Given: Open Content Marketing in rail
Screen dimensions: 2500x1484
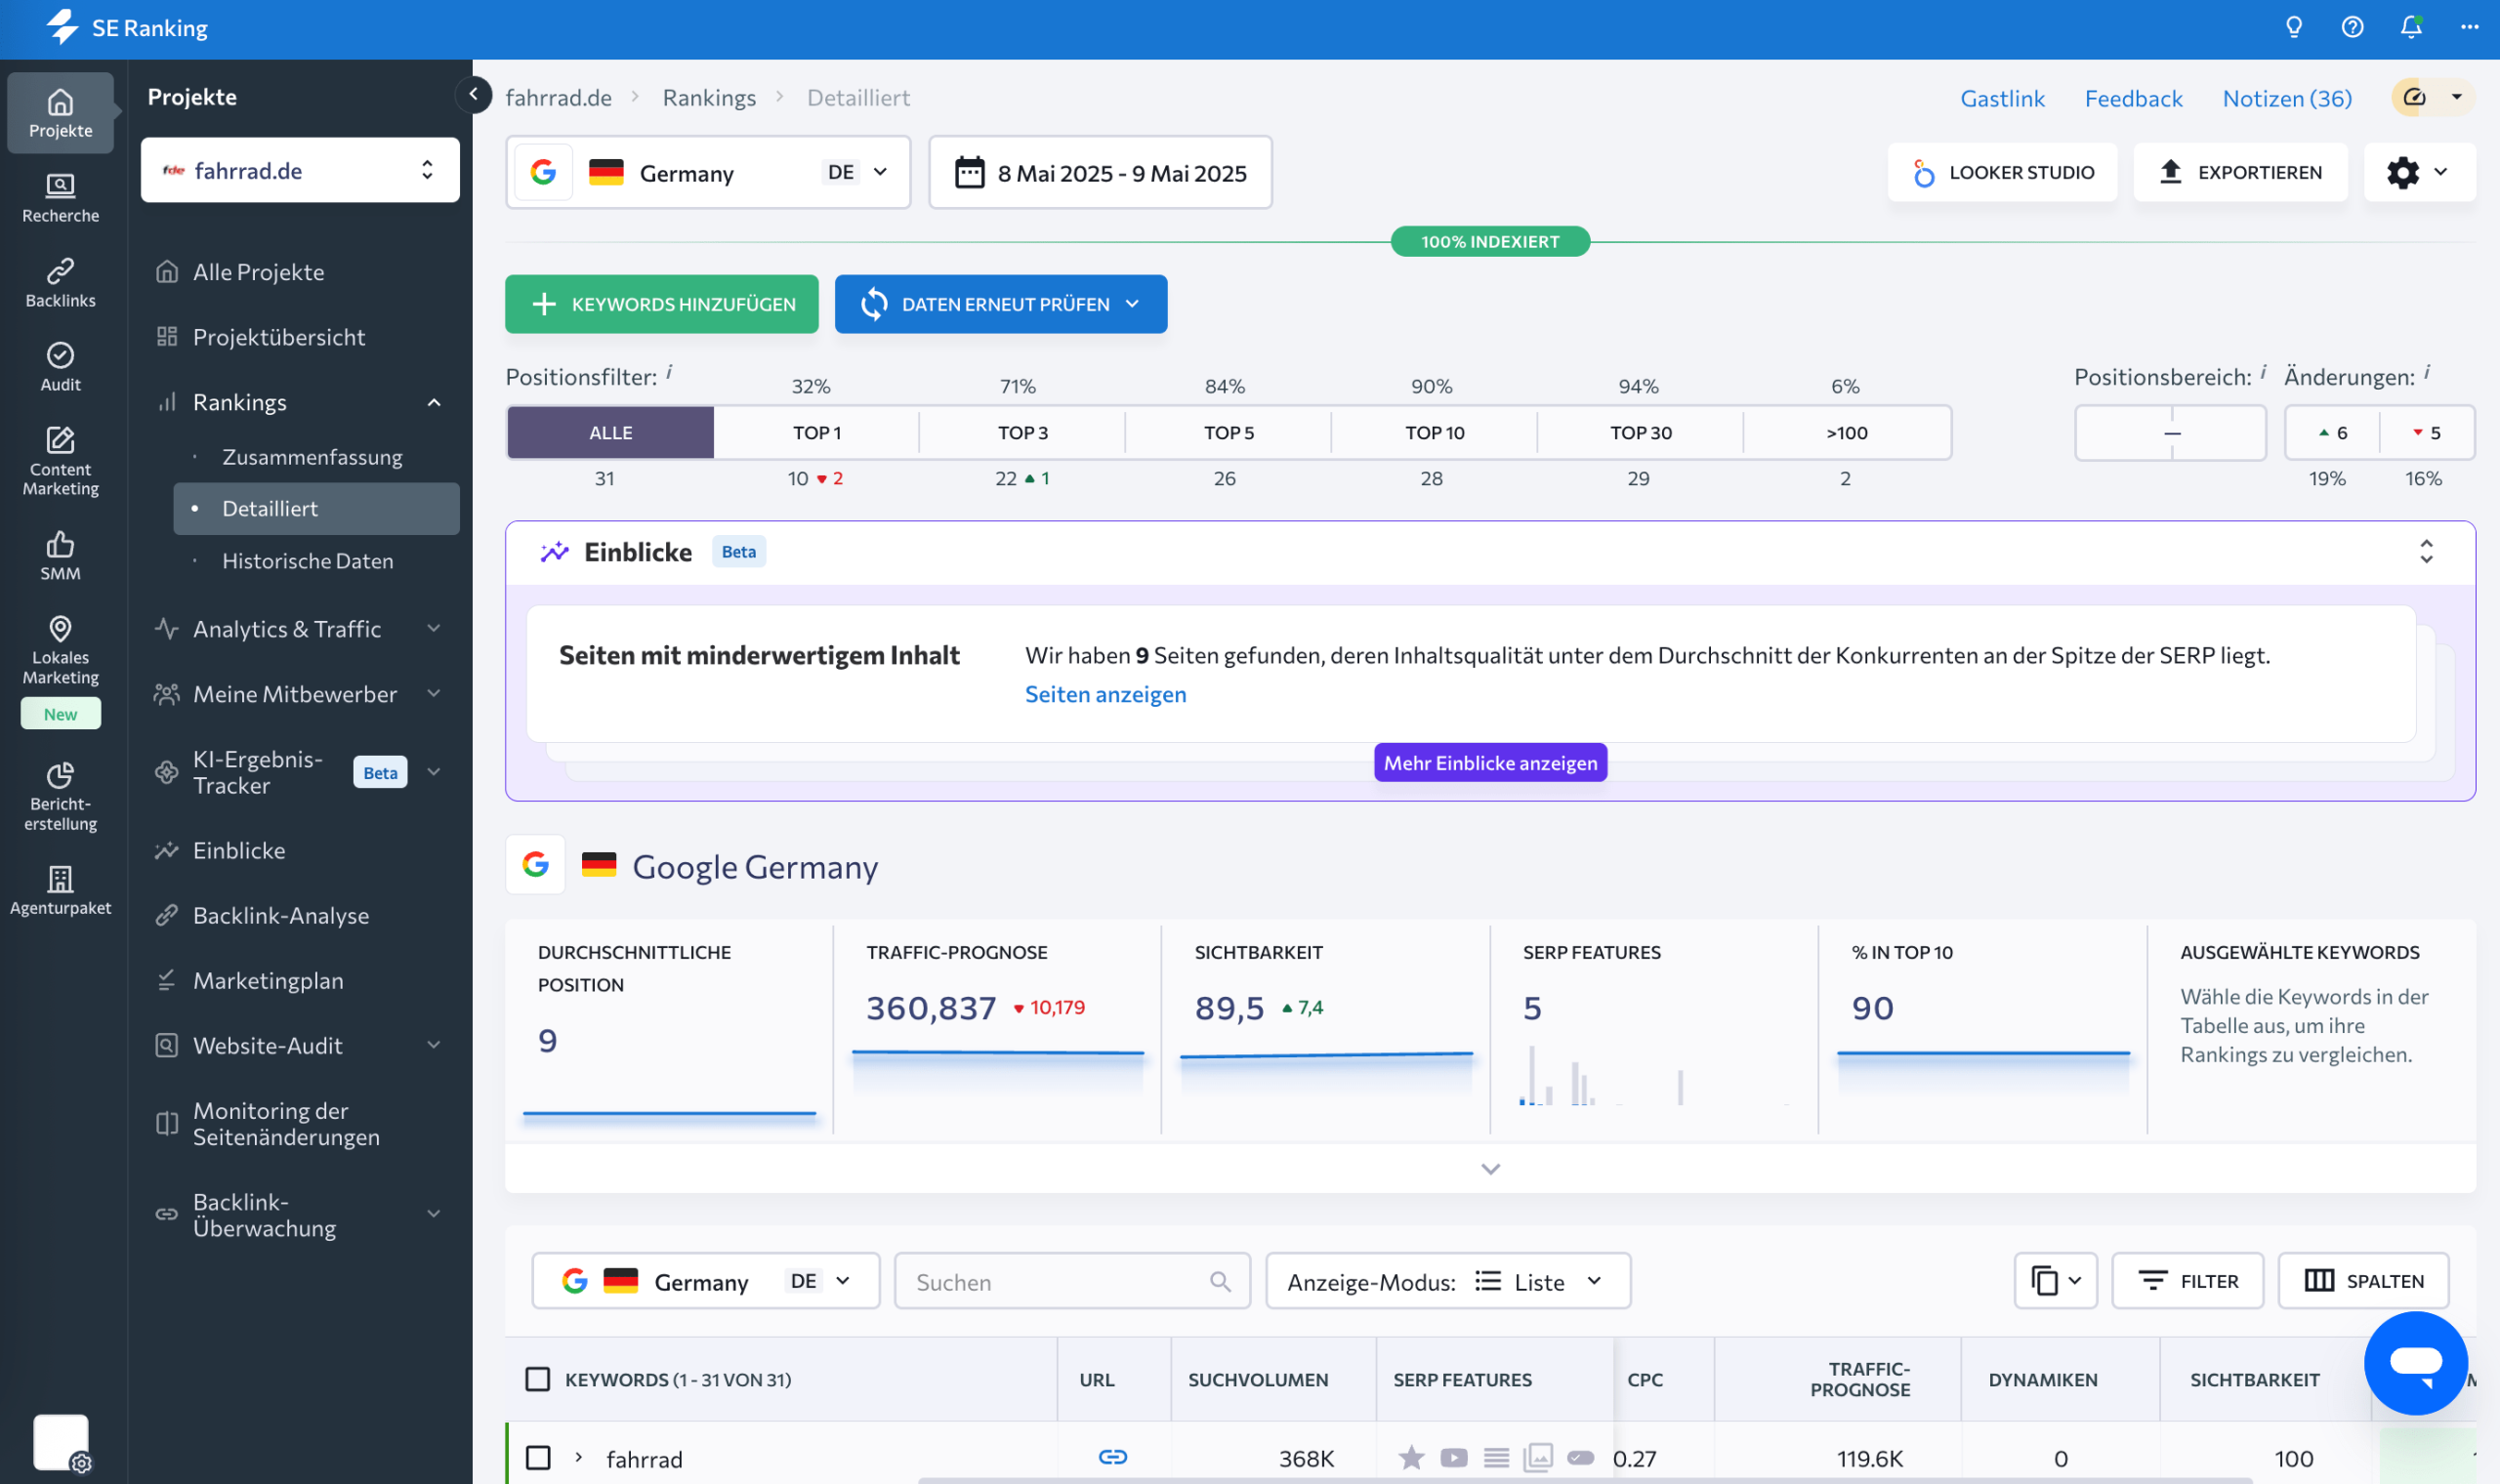Looking at the screenshot, I should point(60,462).
